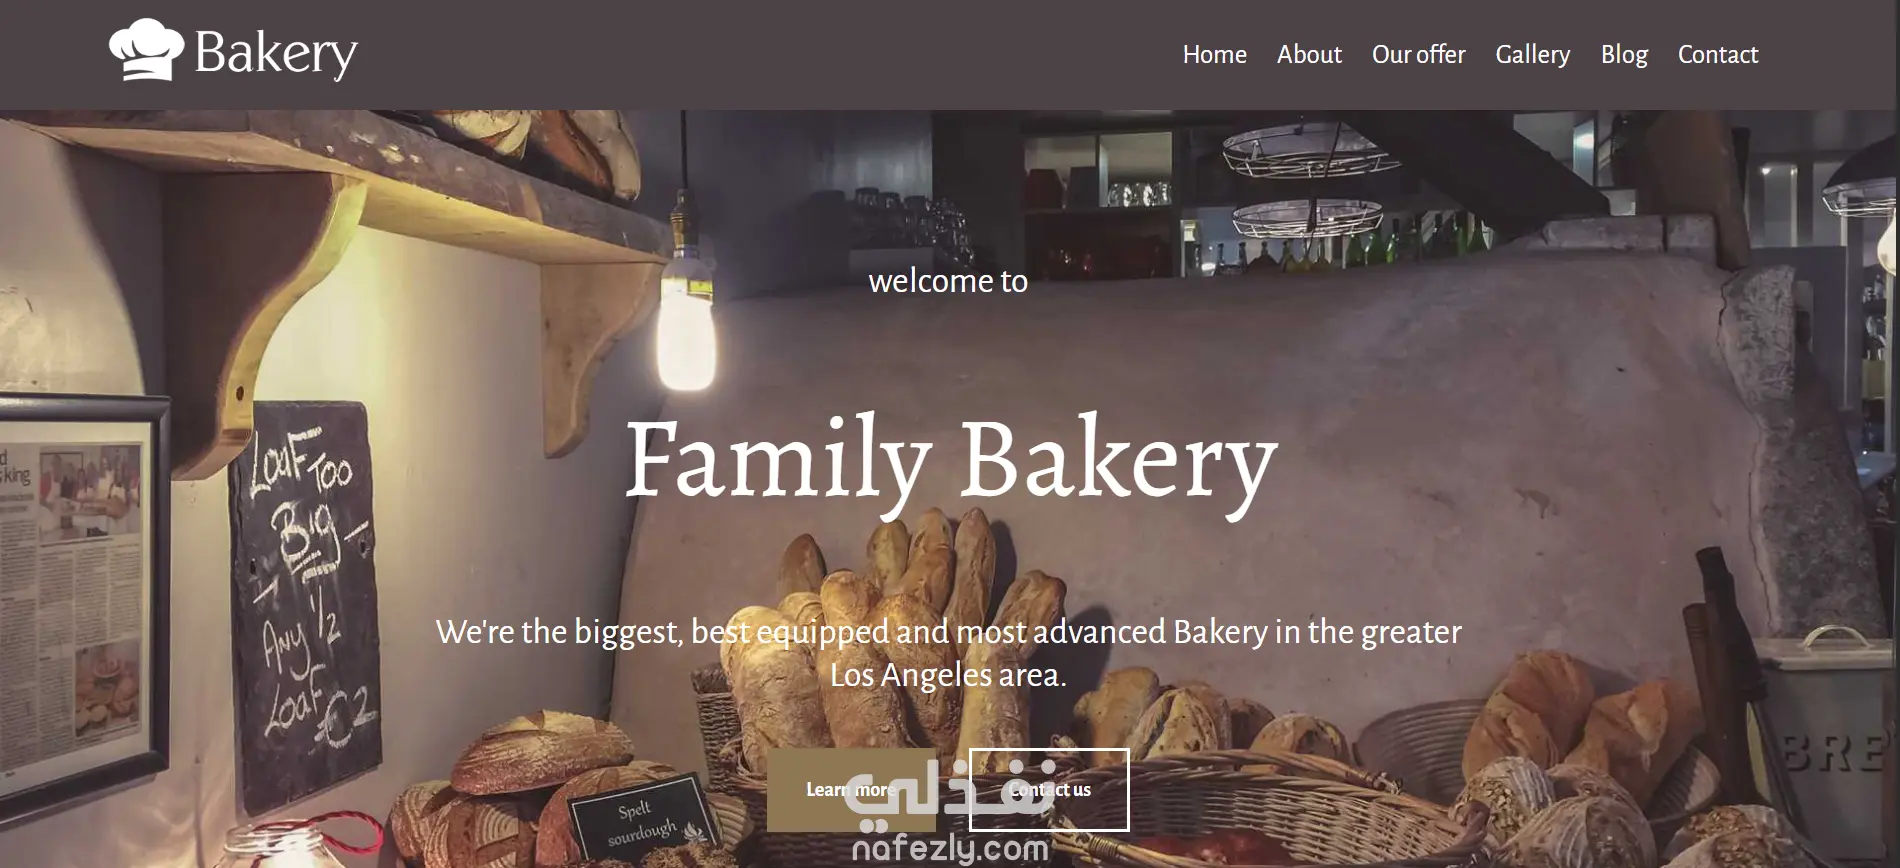
Task: Click the Learn more button
Action: 851,790
